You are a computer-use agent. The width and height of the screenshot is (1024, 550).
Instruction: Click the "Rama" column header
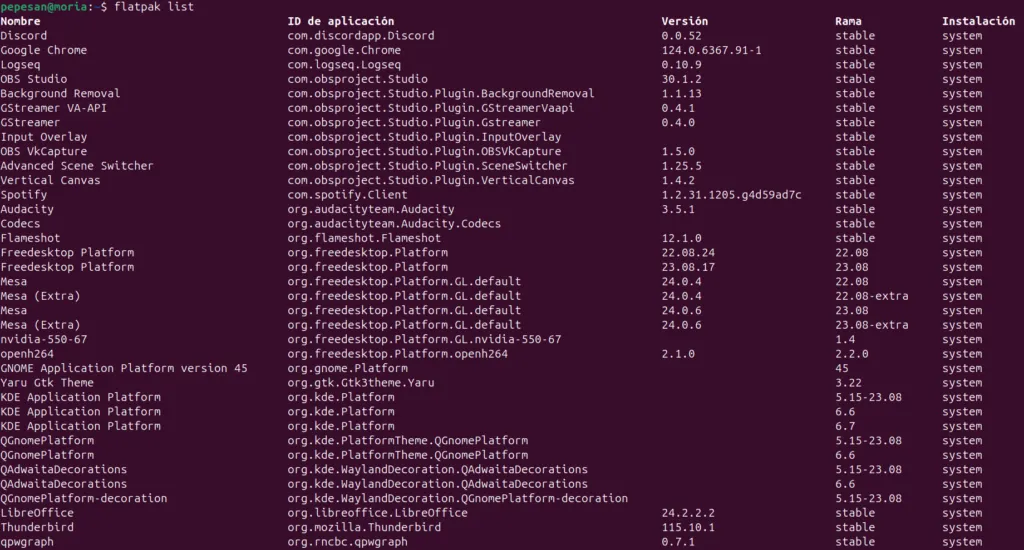tap(850, 21)
